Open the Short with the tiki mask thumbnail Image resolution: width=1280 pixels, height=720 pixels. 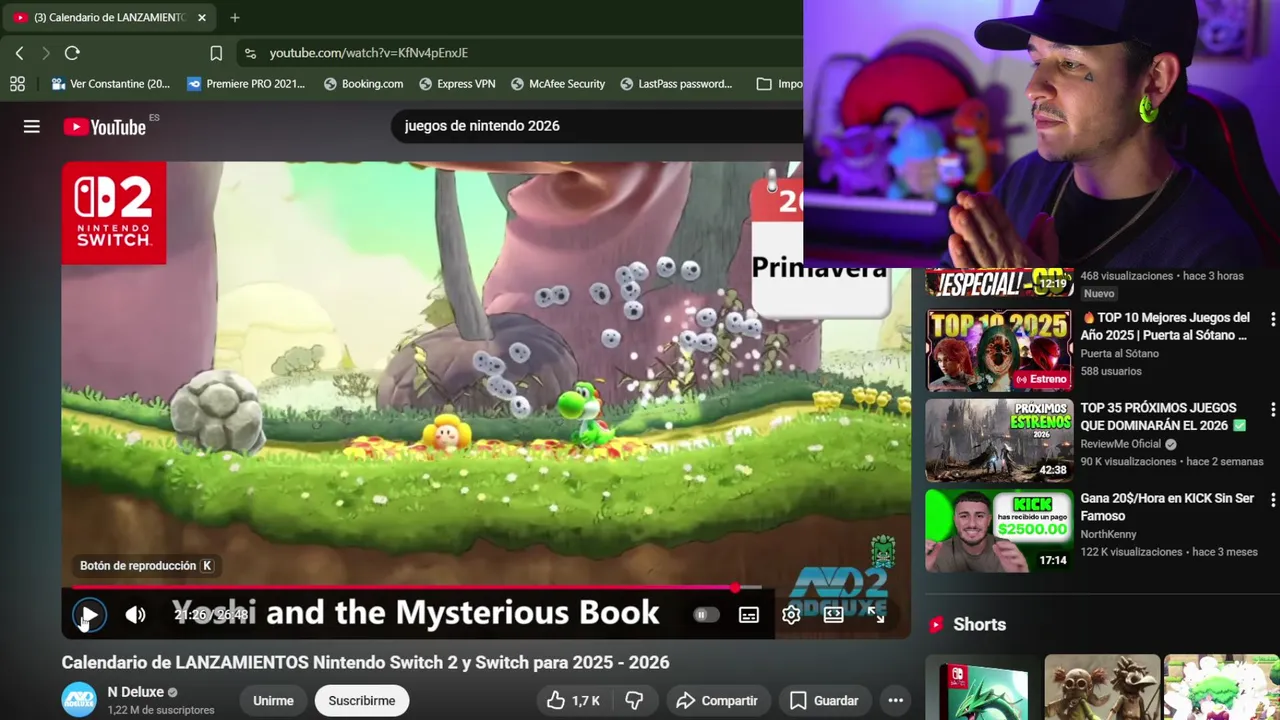tap(1102, 687)
